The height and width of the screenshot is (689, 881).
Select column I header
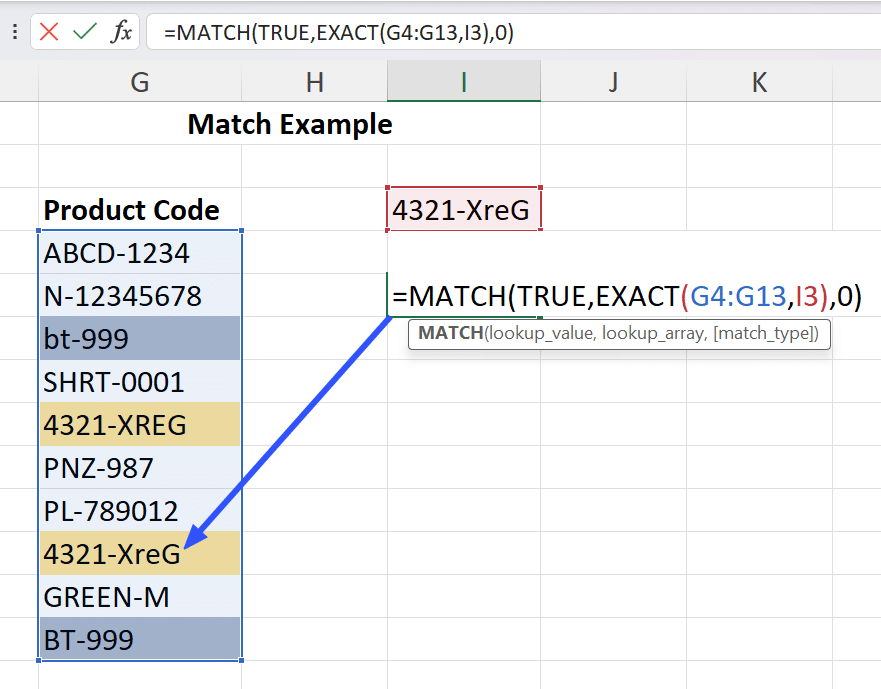coord(464,81)
